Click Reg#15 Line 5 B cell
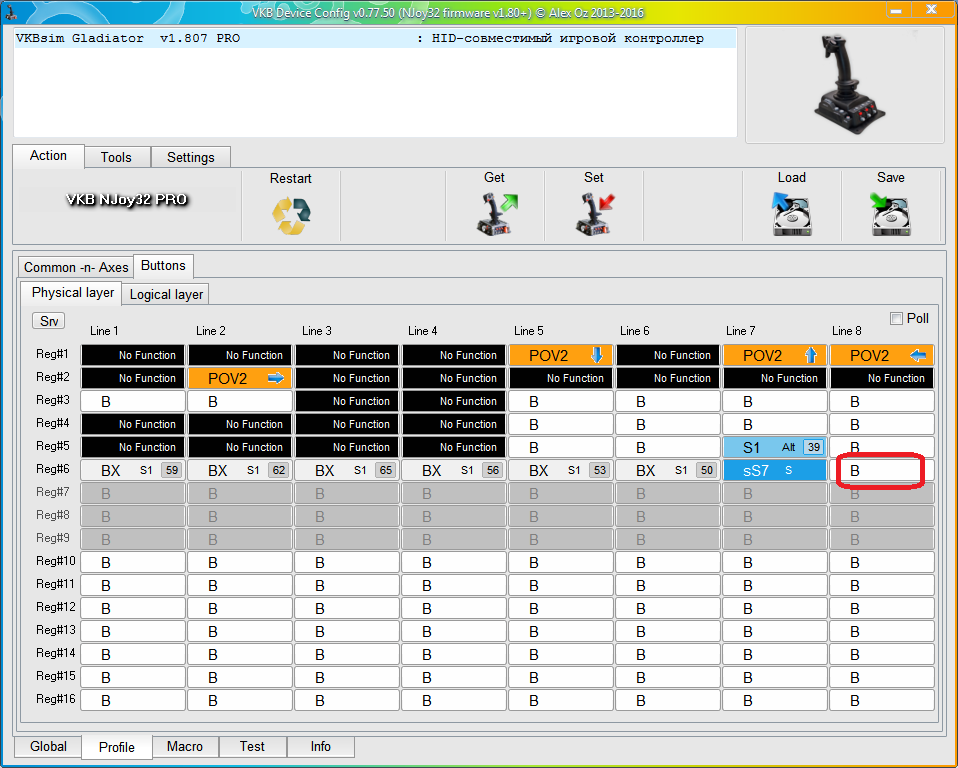 click(560, 678)
